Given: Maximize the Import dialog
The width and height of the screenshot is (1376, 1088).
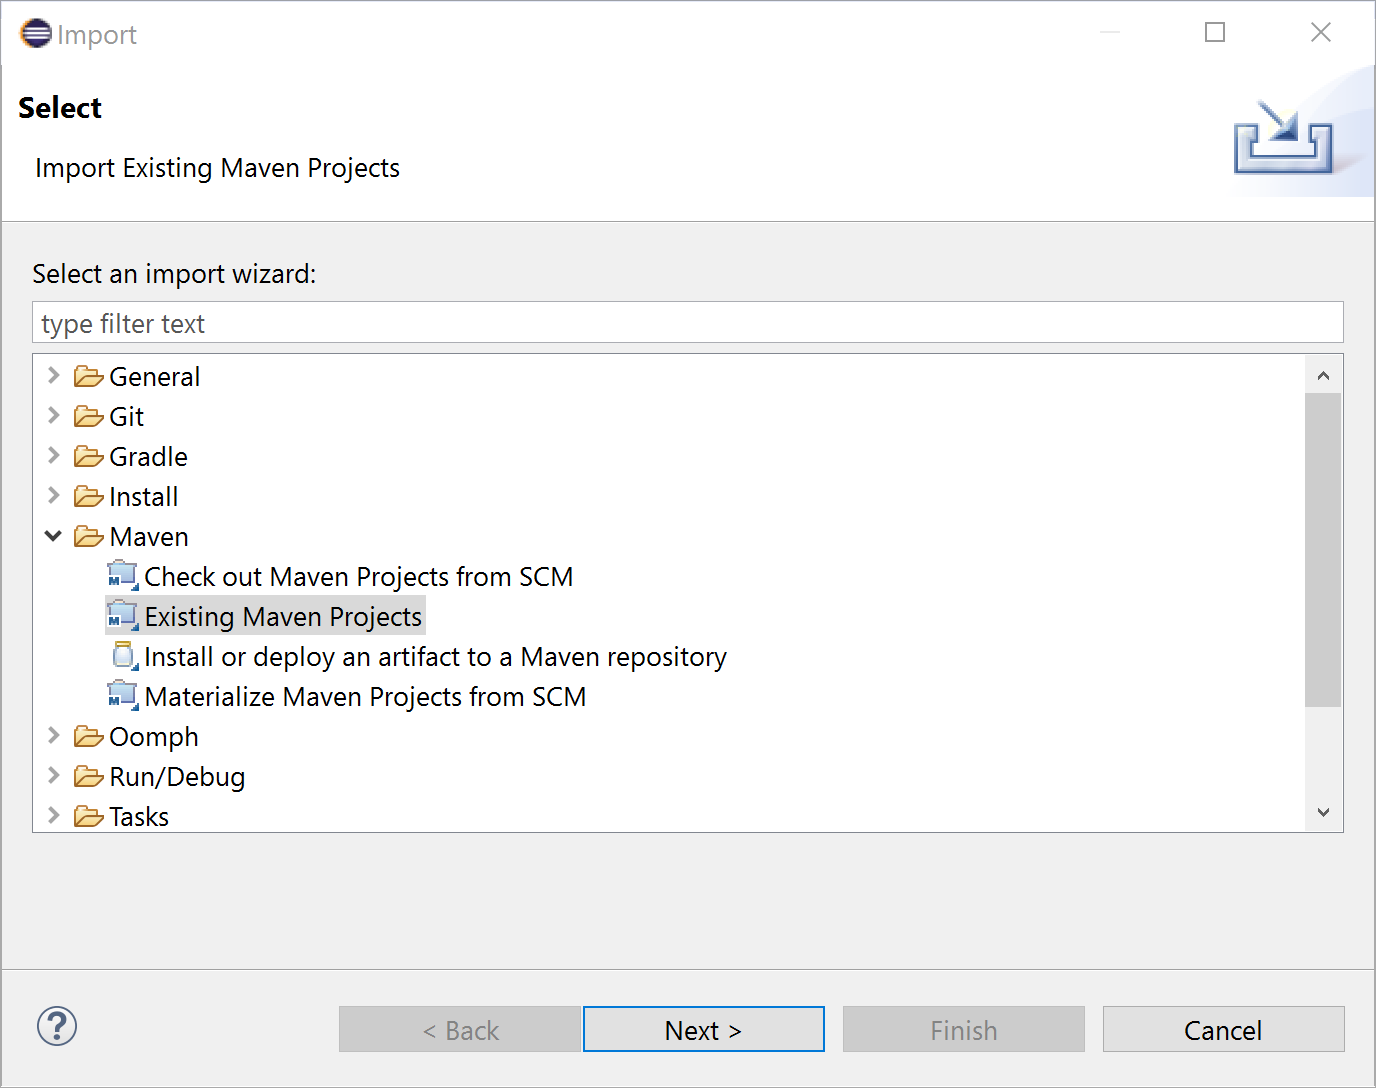Looking at the screenshot, I should click(1215, 33).
